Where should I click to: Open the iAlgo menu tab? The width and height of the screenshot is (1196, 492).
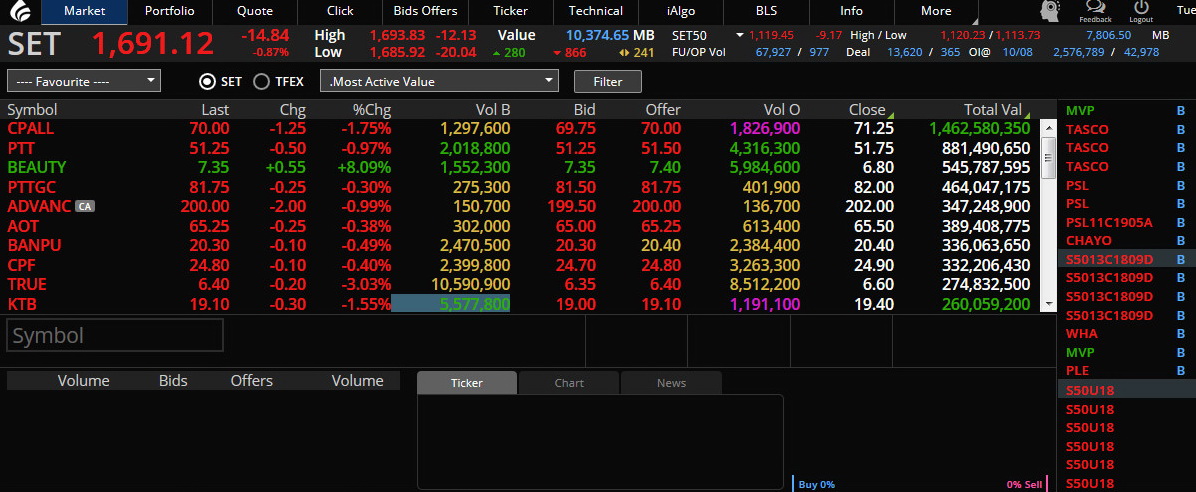tap(680, 11)
